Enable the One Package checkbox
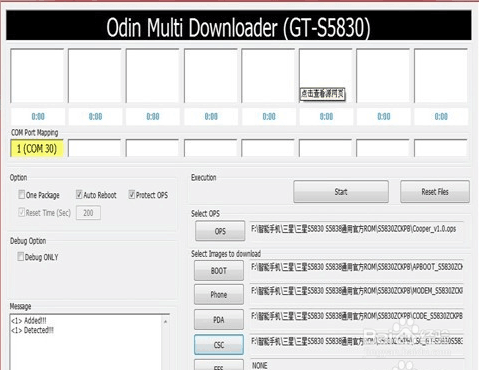480x370 pixels. 22,194
